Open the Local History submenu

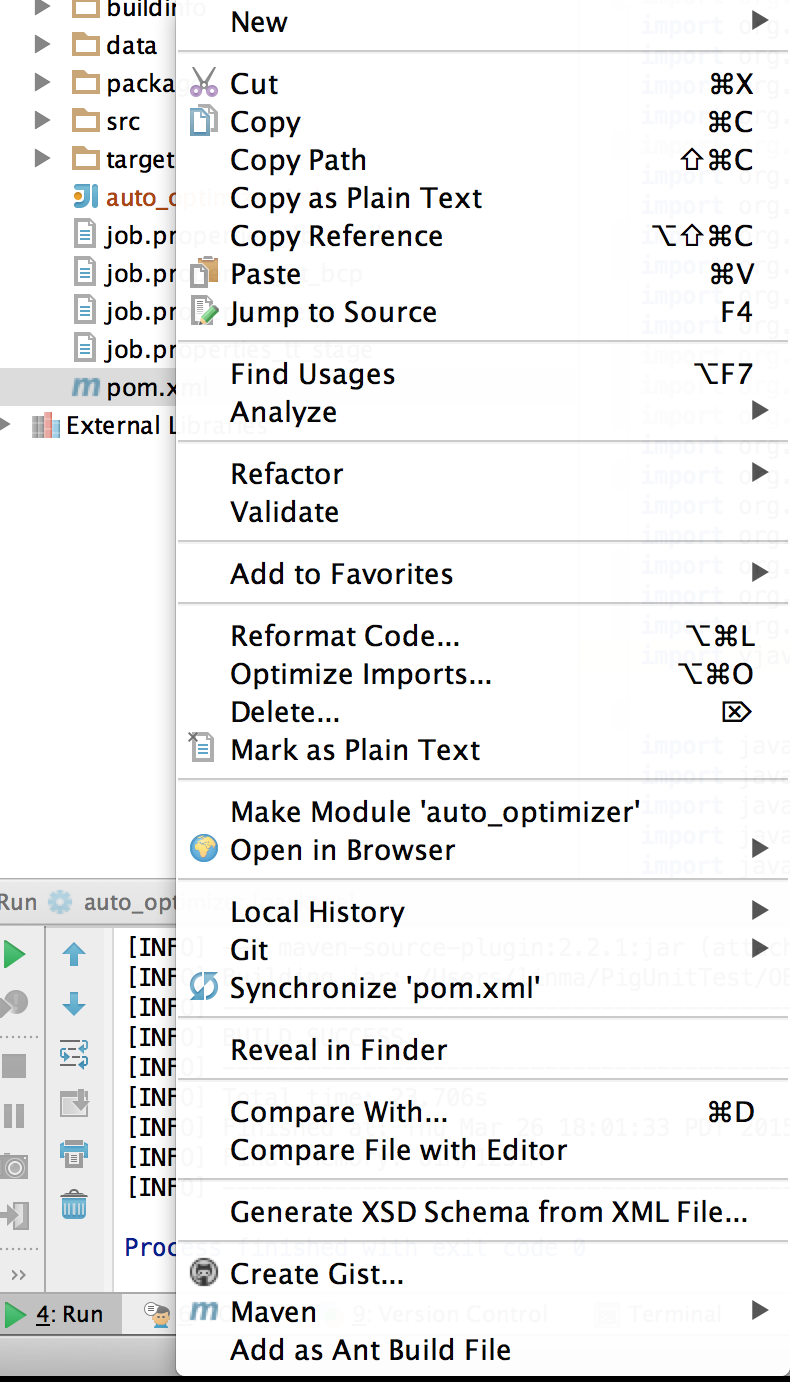[482, 912]
